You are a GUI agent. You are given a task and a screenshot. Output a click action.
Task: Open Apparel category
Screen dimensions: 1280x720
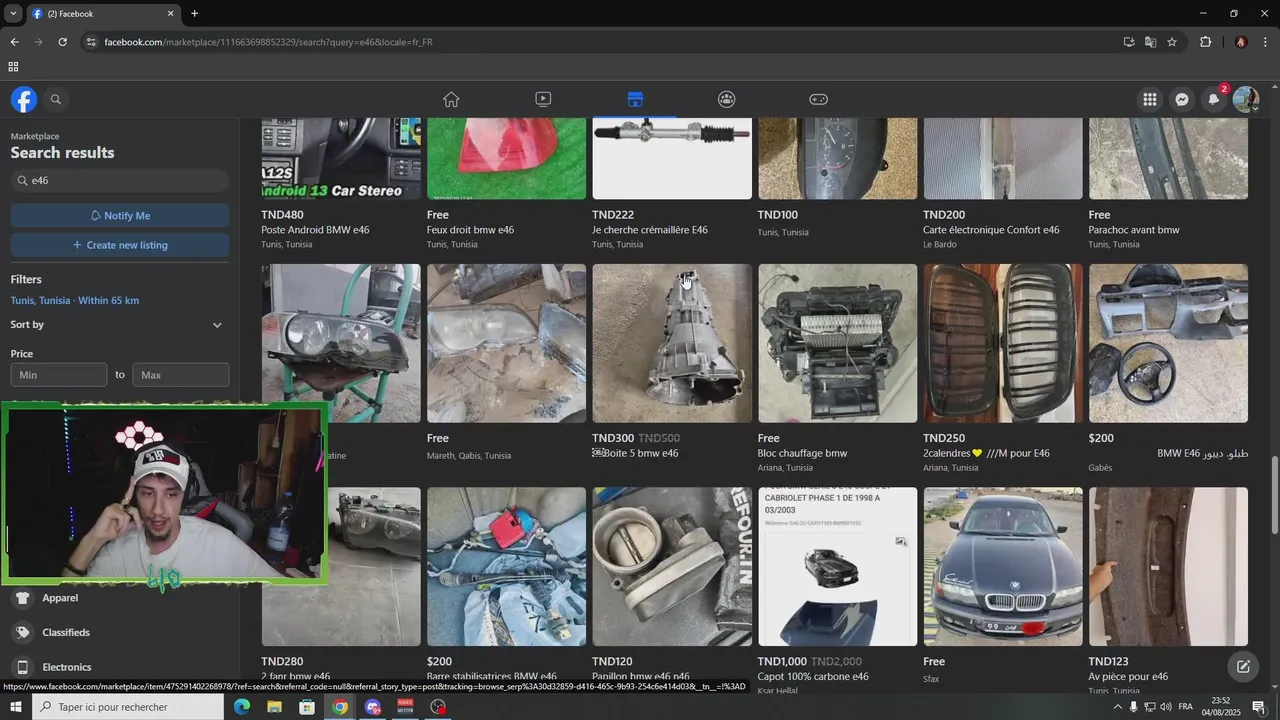tap(60, 598)
